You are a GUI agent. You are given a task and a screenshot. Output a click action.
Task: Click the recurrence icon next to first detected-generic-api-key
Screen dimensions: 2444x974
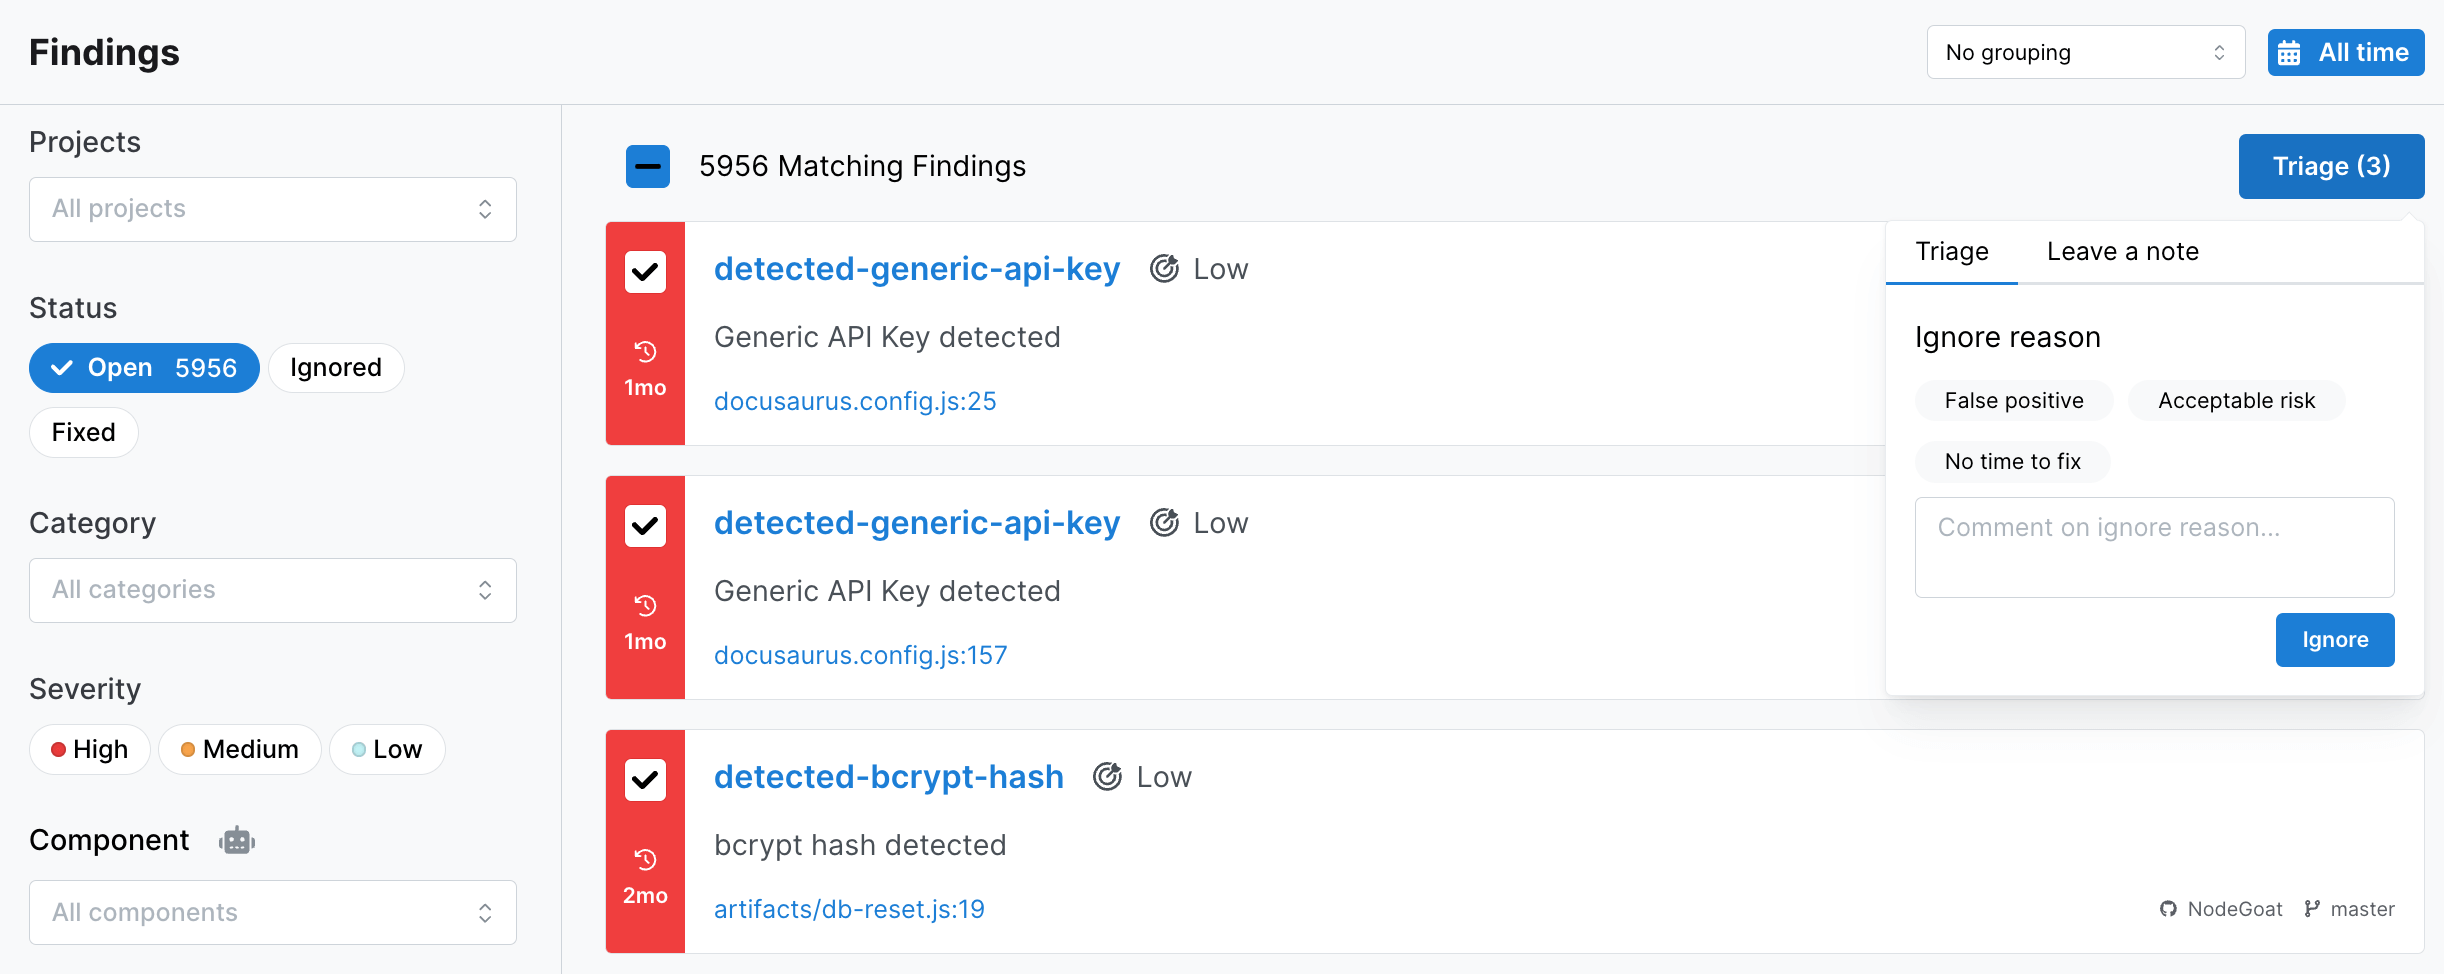(x=1165, y=268)
